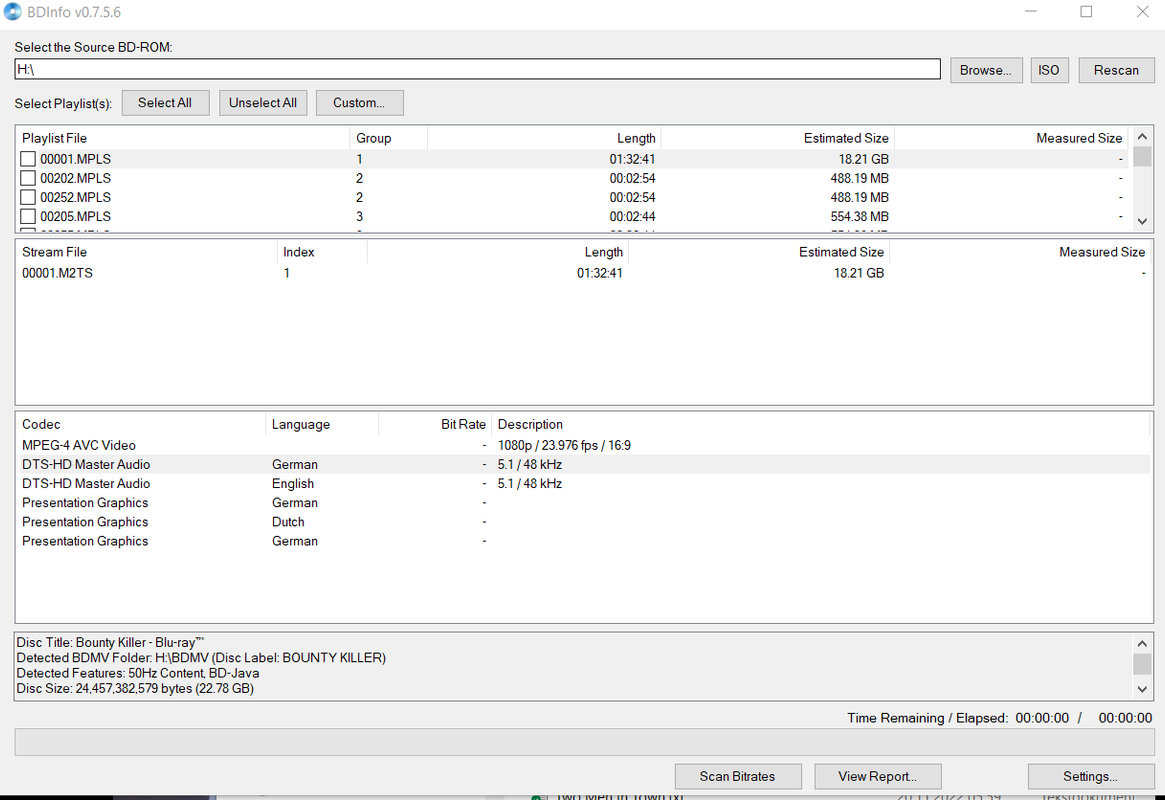
Task: Open Settings... dialog
Action: 1091,776
